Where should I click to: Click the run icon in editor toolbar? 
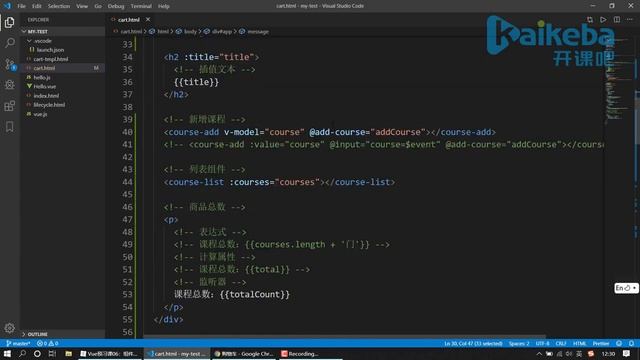(x=603, y=20)
